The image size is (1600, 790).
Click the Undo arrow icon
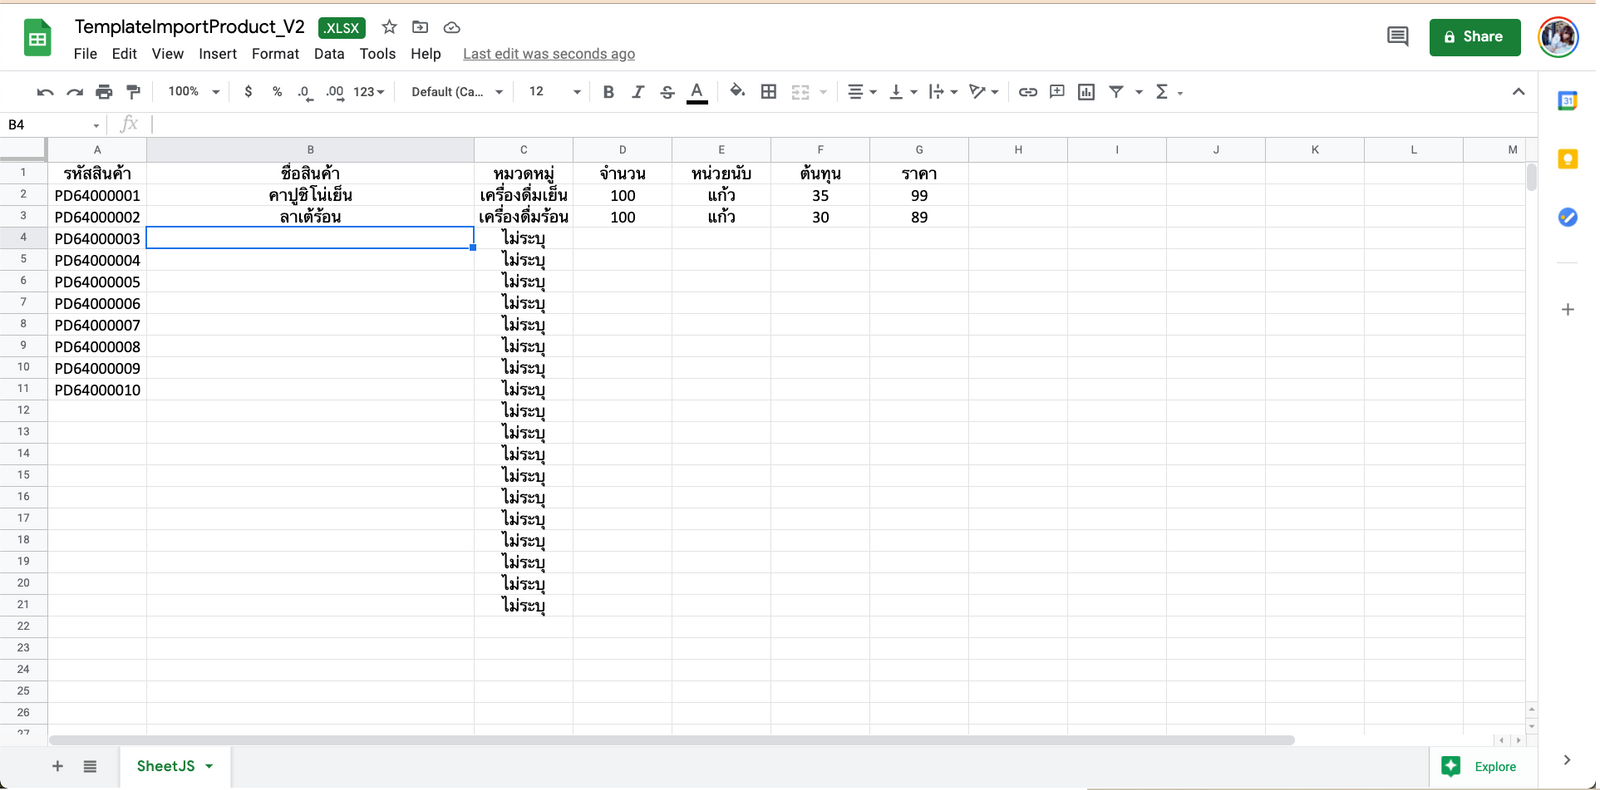click(45, 92)
